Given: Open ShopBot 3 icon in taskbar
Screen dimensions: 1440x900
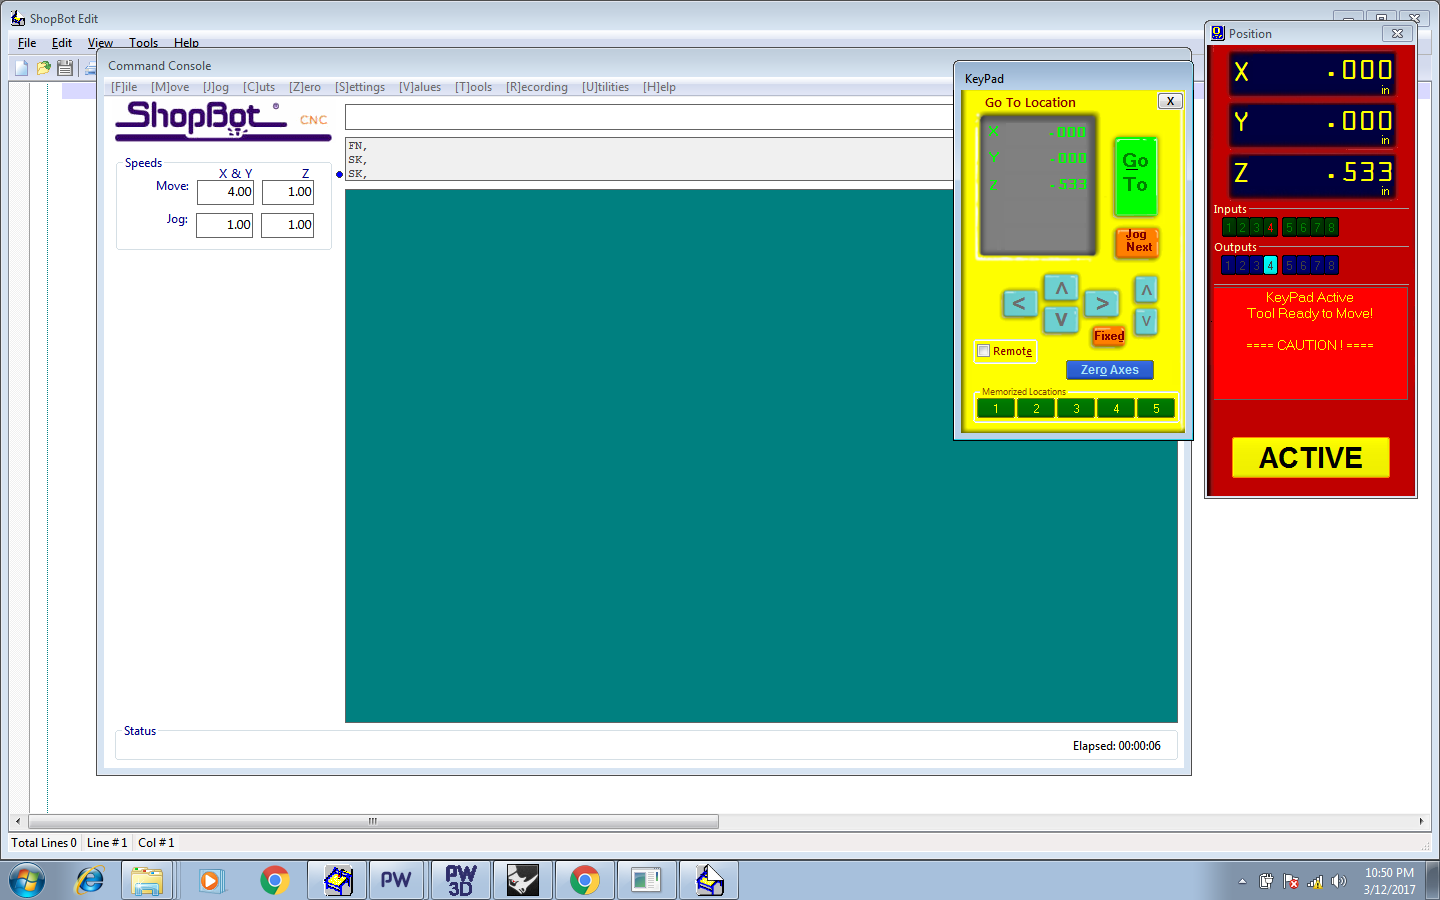Looking at the screenshot, I should (338, 880).
